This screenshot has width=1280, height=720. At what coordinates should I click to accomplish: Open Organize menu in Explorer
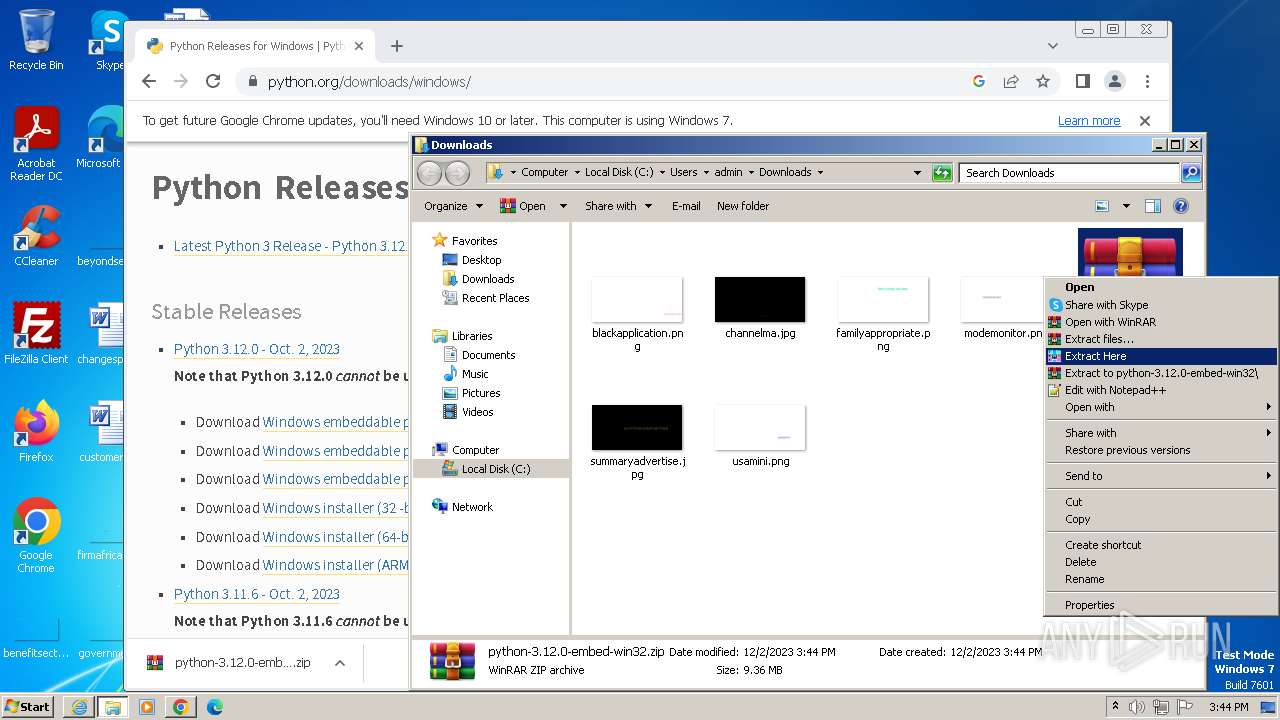[x=453, y=206]
